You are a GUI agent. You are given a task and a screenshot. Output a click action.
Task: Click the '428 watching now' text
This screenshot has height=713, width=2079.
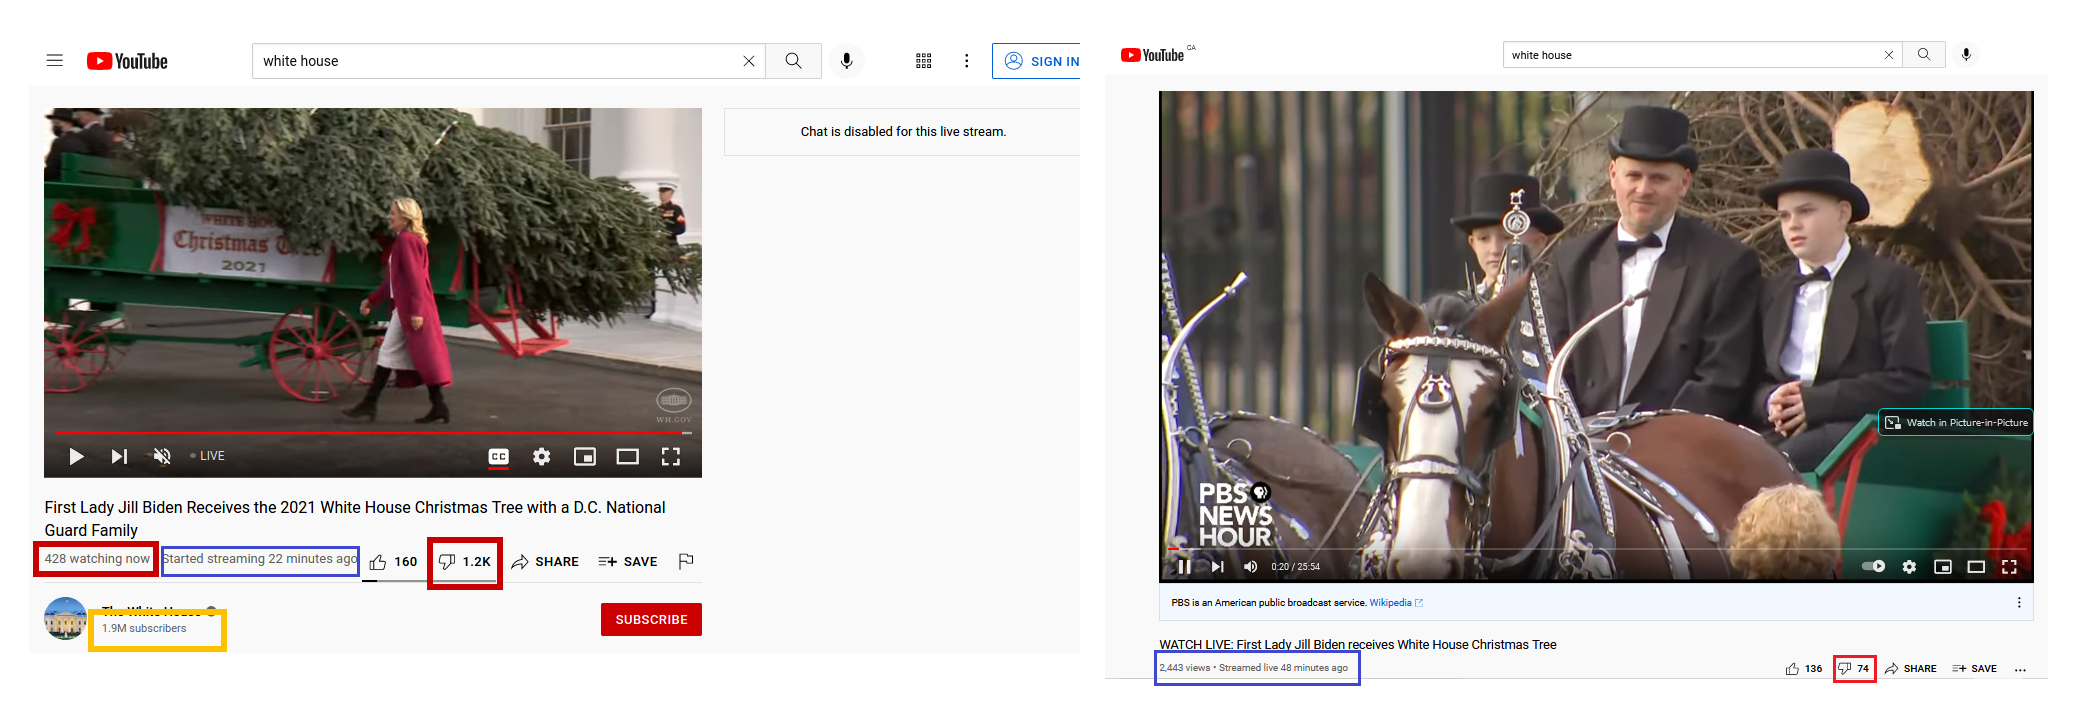click(97, 559)
